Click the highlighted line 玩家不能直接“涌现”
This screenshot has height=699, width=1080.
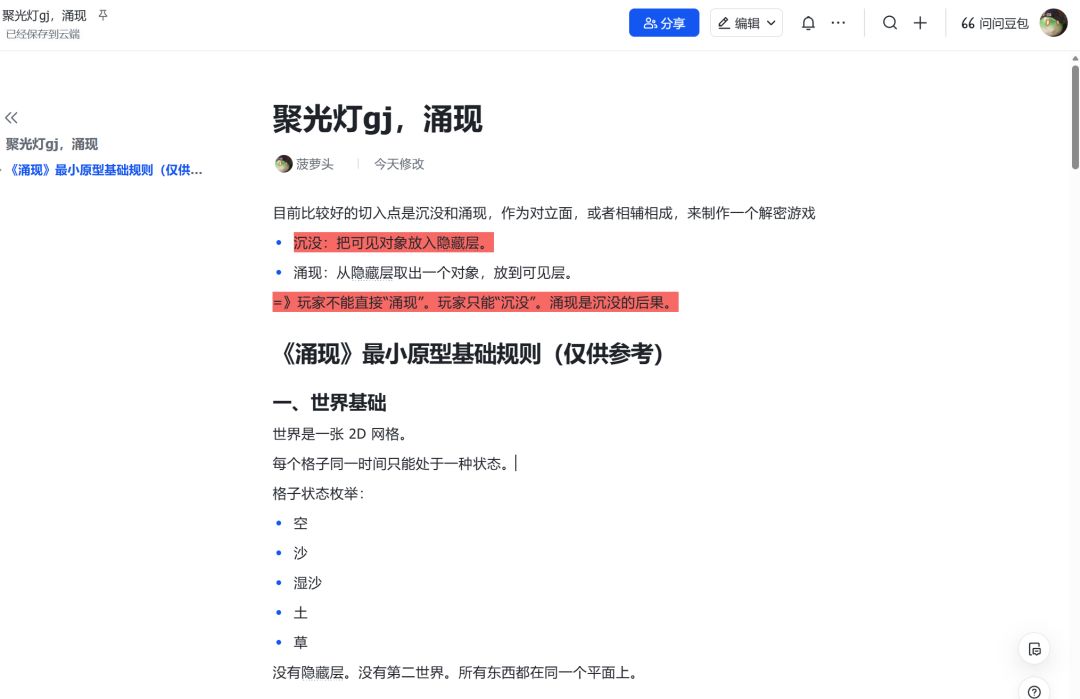[475, 302]
